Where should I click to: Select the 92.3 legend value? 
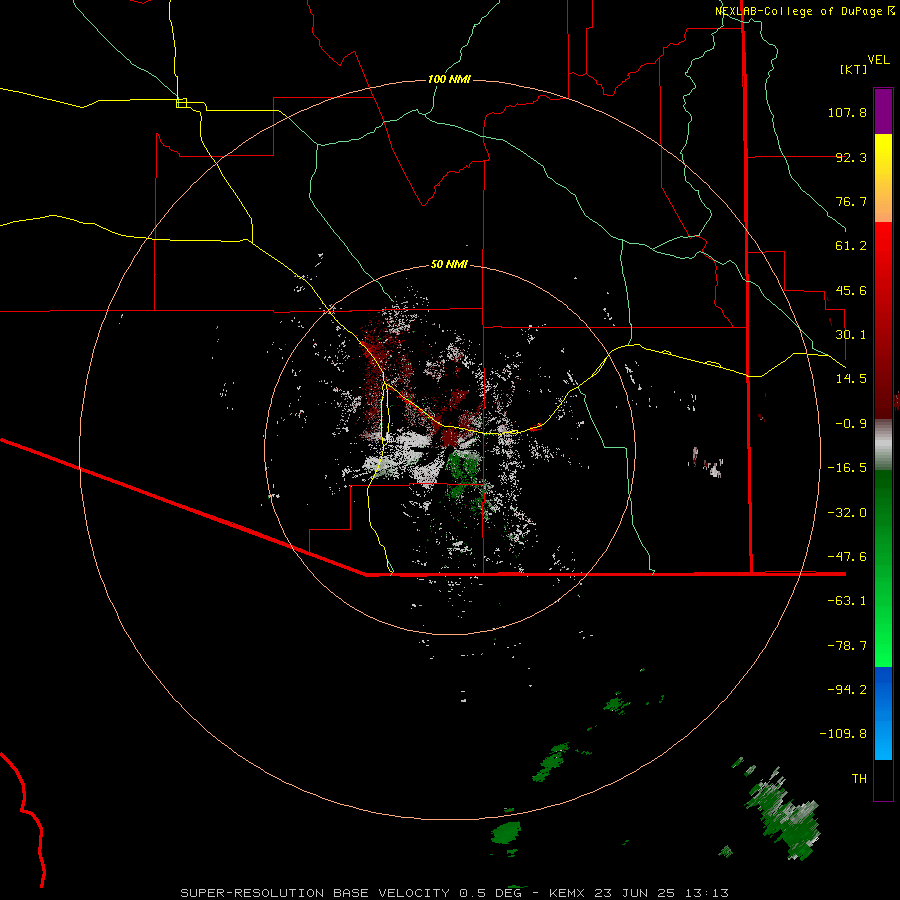point(851,157)
